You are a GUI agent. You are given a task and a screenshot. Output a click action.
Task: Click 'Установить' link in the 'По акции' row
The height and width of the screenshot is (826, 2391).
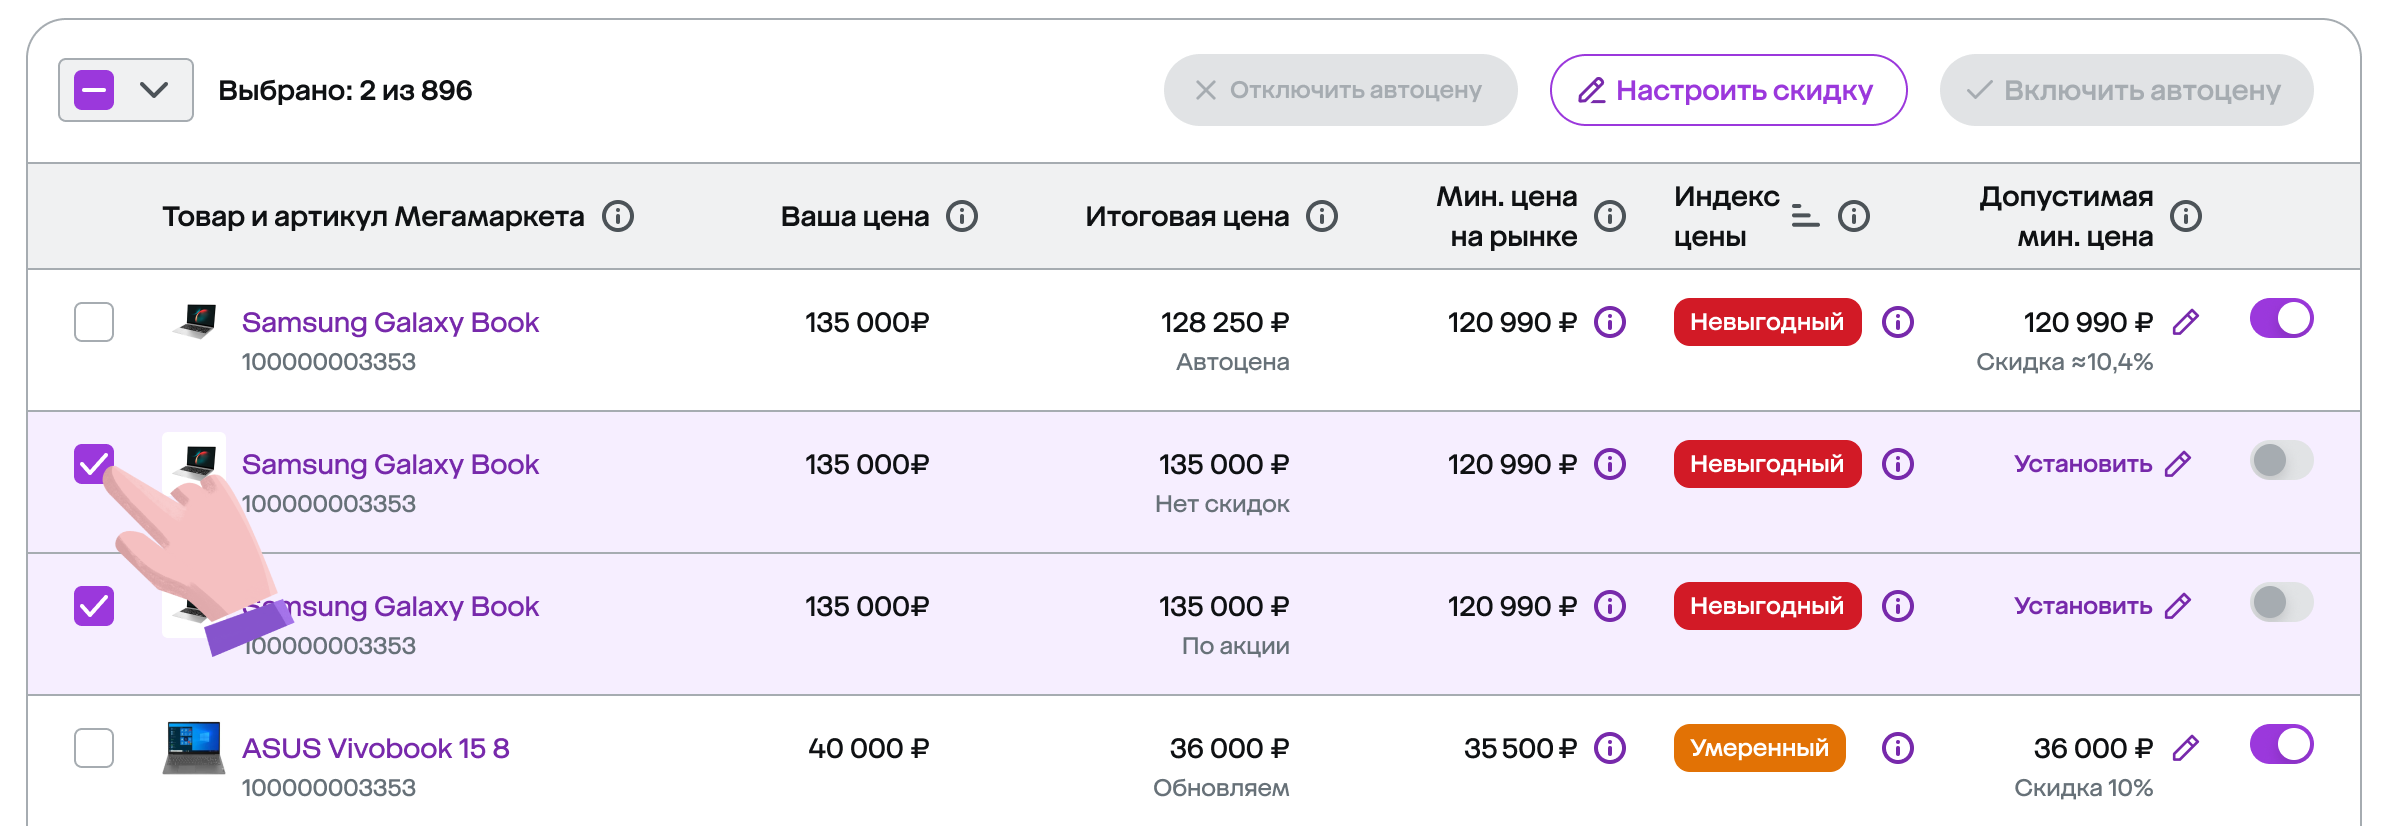(x=2083, y=606)
